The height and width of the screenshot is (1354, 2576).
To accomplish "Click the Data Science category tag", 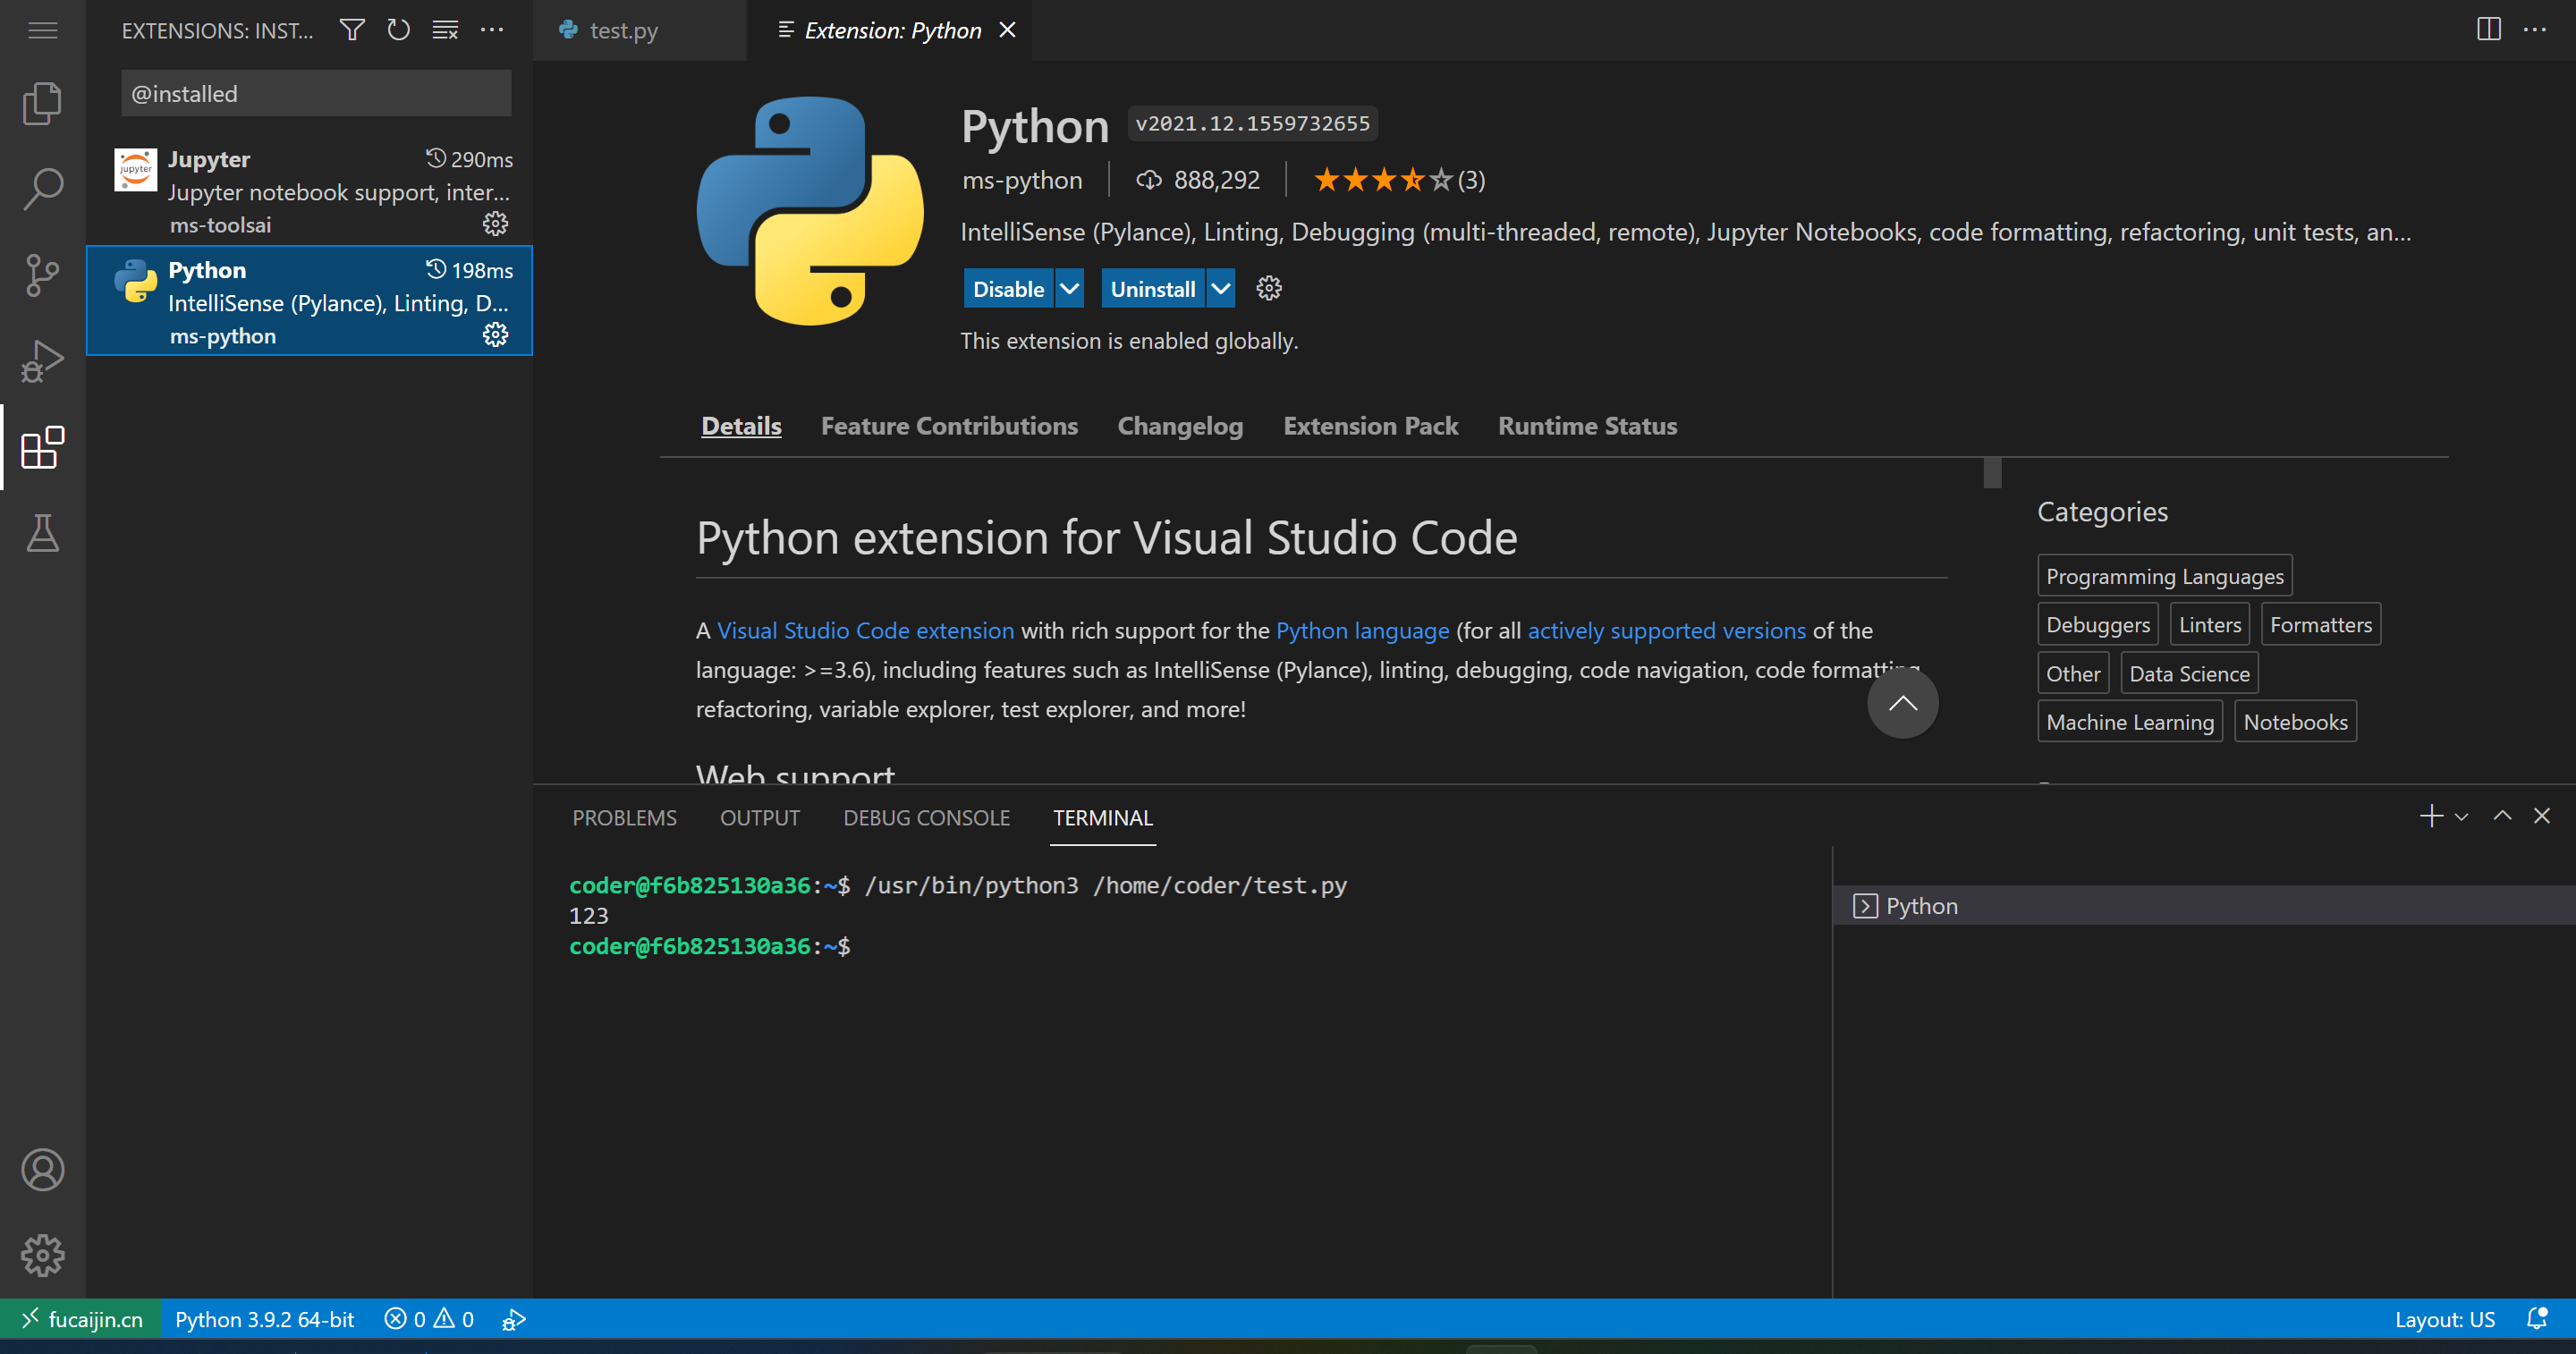I will (2189, 674).
